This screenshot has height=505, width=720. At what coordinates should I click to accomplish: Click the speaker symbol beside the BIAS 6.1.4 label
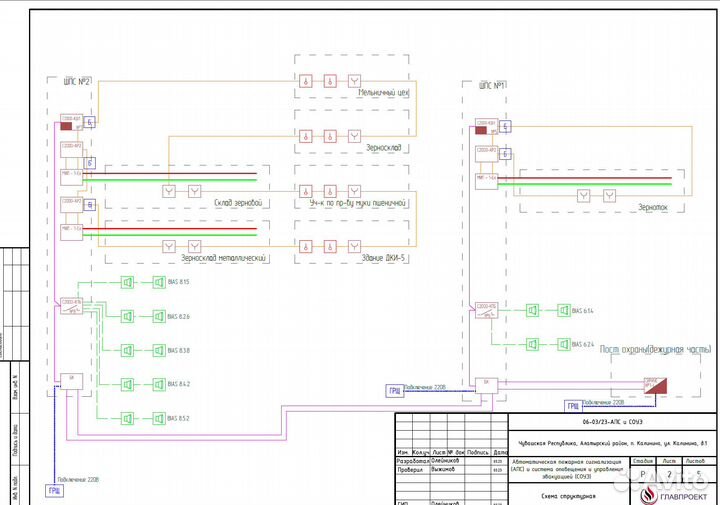pyautogui.click(x=563, y=311)
